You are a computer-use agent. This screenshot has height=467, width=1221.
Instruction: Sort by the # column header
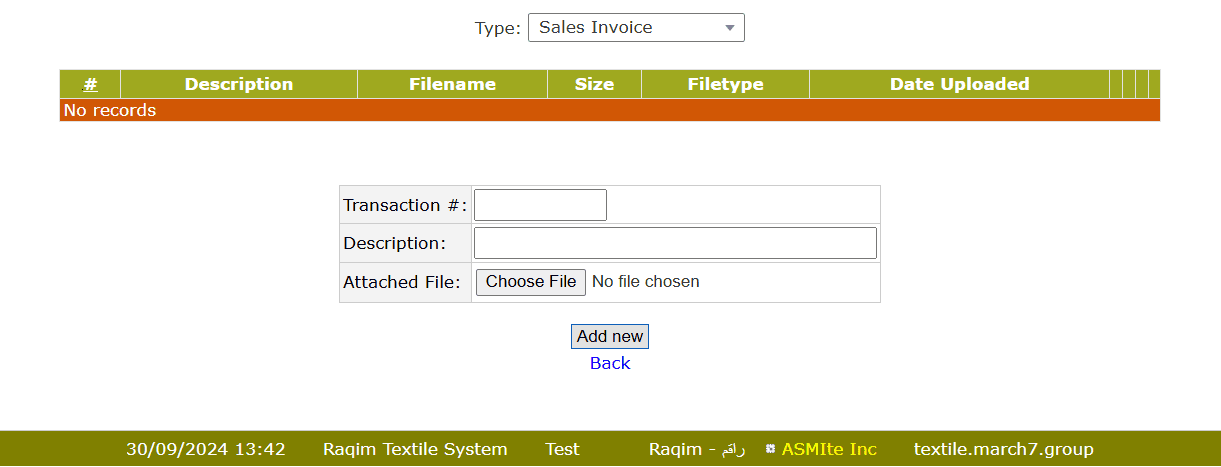pos(90,84)
